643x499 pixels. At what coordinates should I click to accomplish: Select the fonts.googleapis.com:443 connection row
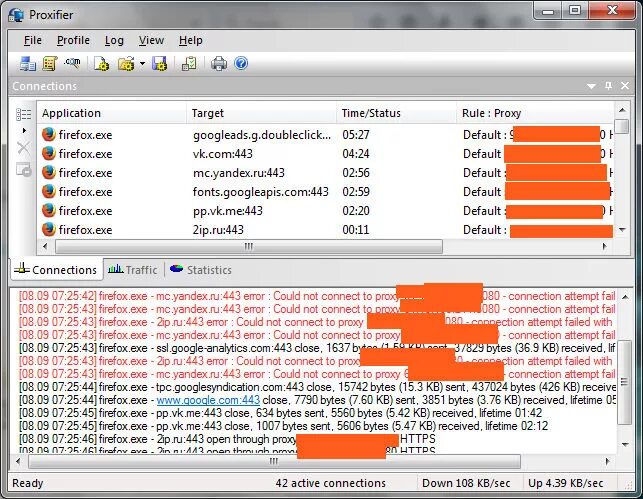coord(326,191)
